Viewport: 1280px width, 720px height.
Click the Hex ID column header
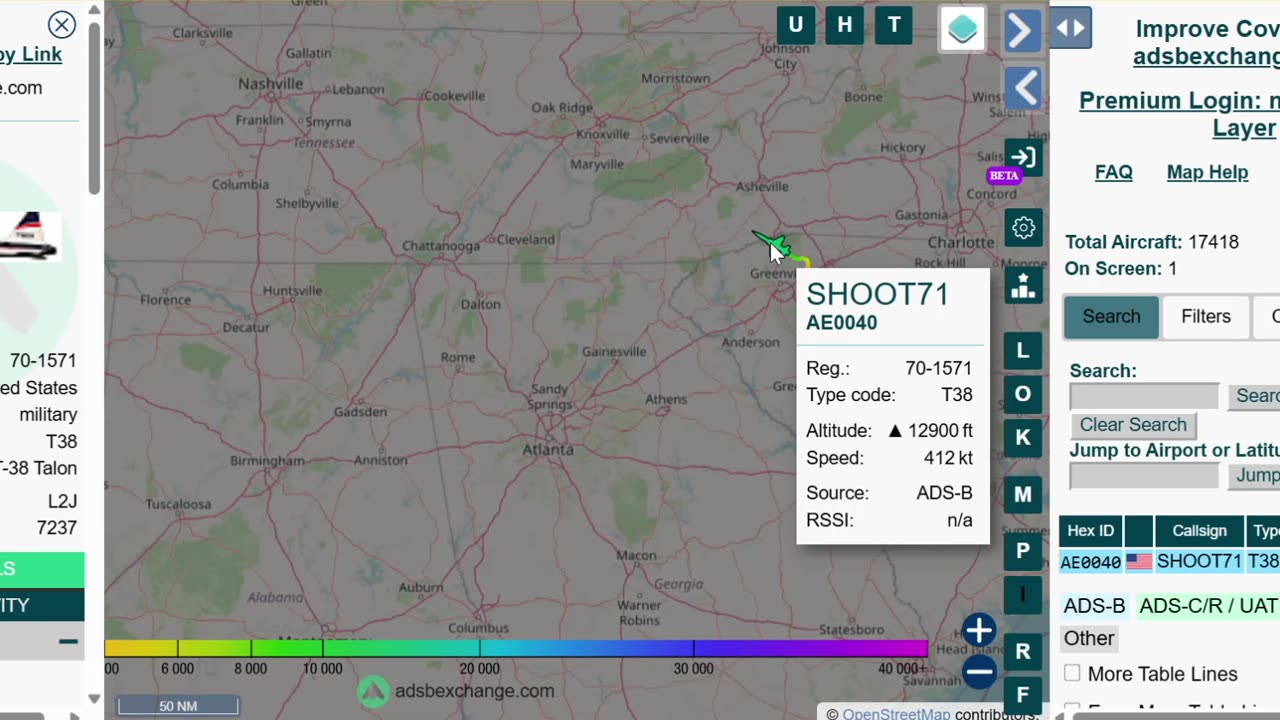tap(1090, 531)
